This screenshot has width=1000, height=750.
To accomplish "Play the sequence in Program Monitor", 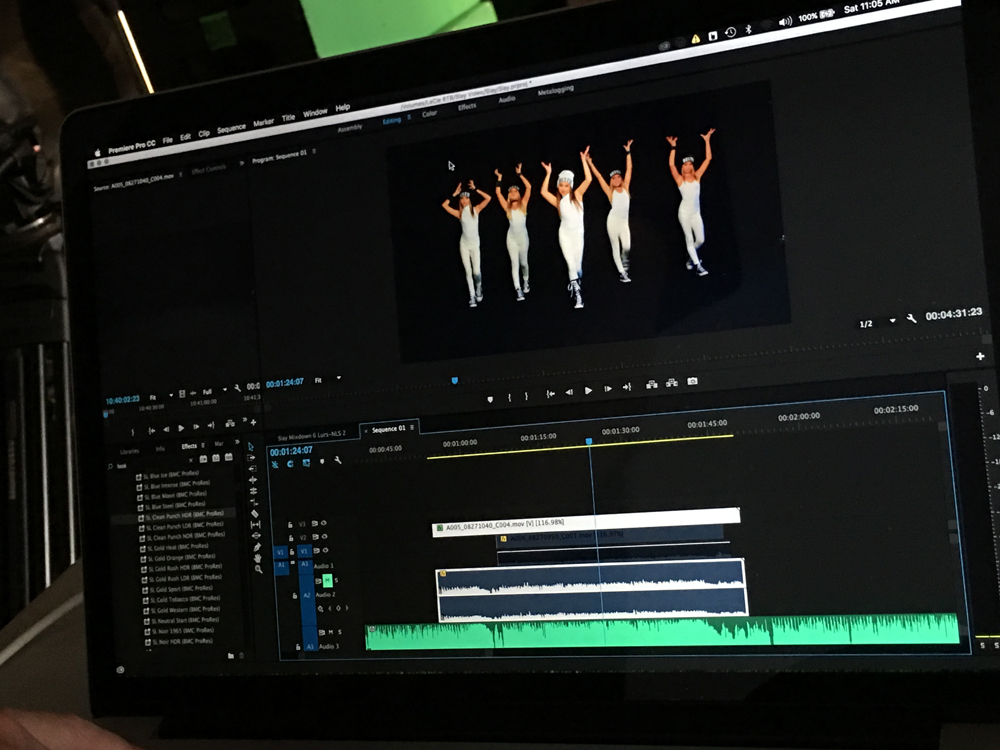I will (588, 390).
